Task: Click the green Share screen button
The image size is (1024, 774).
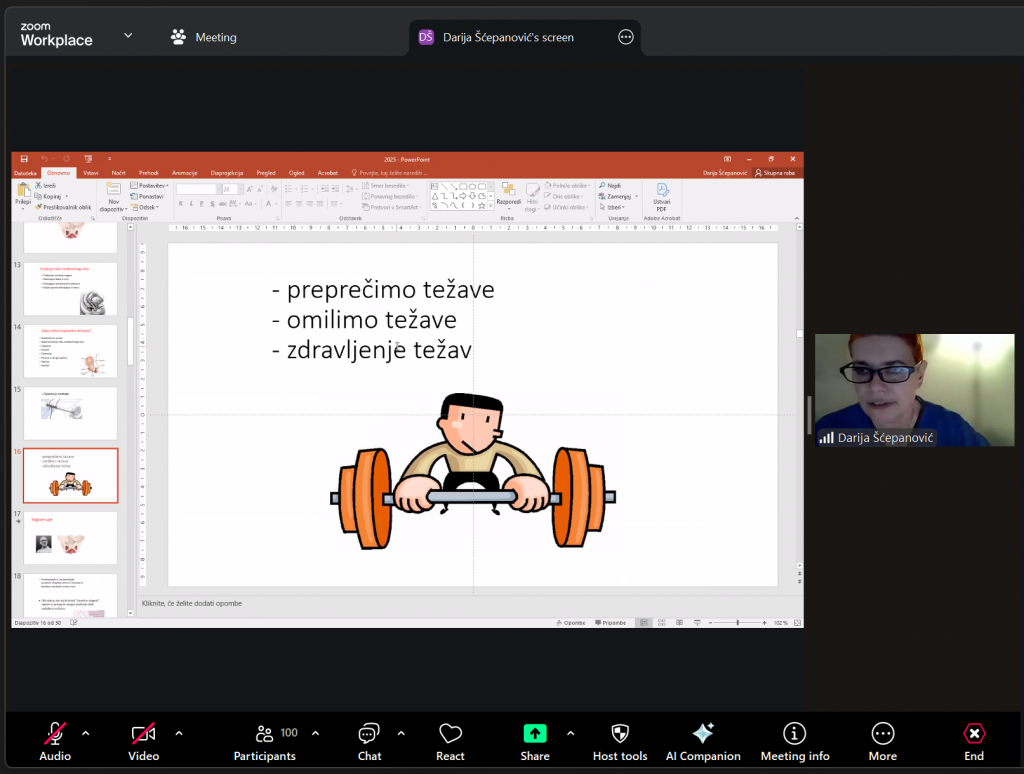Action: [x=535, y=740]
